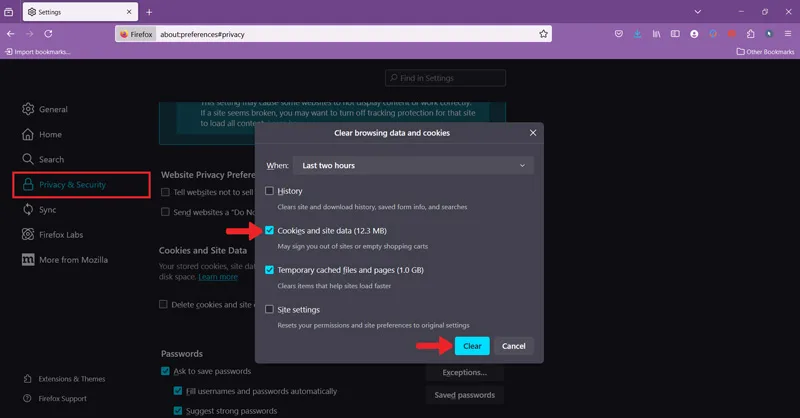Open the Downloads toolbar icon
The image size is (800, 418).
637,34
